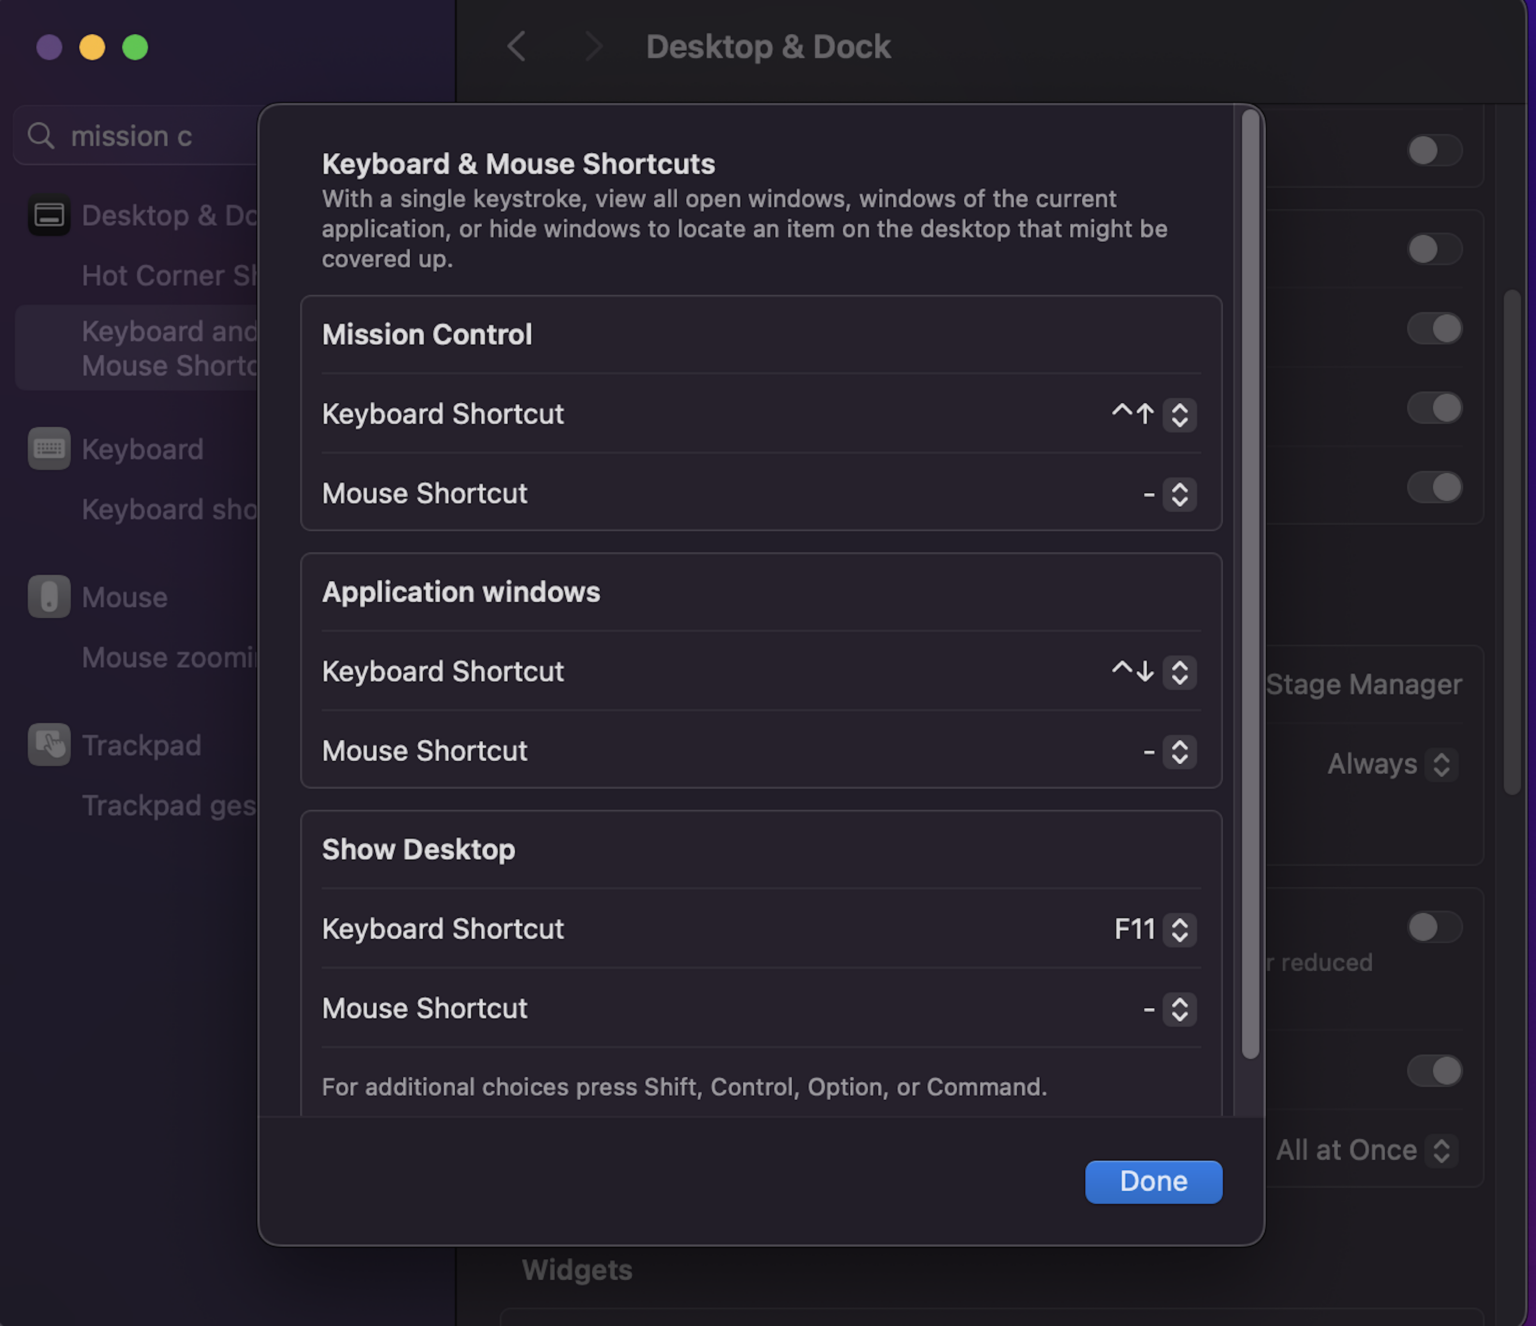This screenshot has height=1326, width=1536.
Task: Click the search magnifier icon
Action: point(41,135)
